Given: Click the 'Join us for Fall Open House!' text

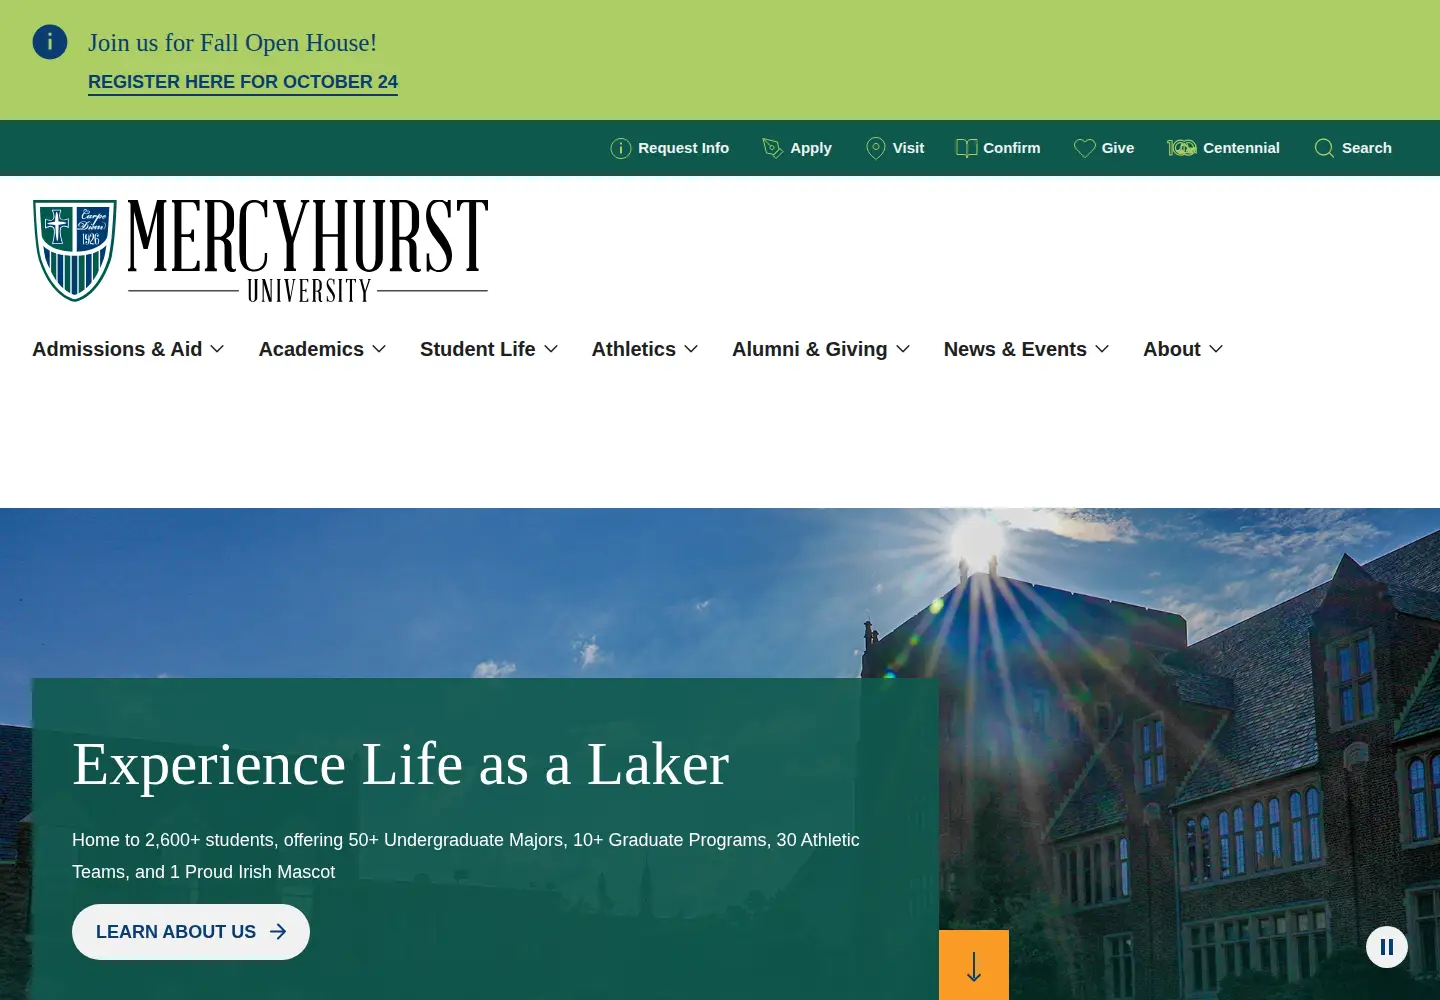Looking at the screenshot, I should 232,43.
